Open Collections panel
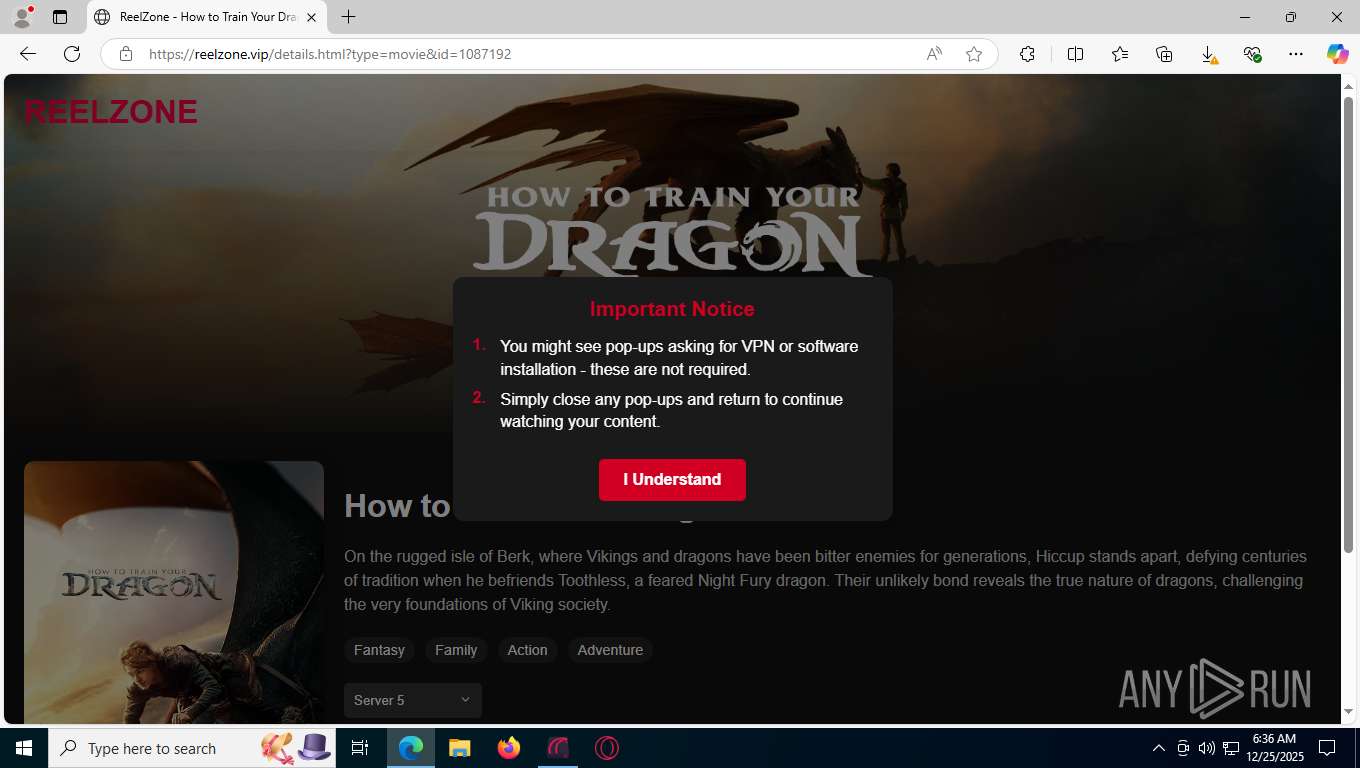Image resolution: width=1360 pixels, height=768 pixels. pos(1164,54)
